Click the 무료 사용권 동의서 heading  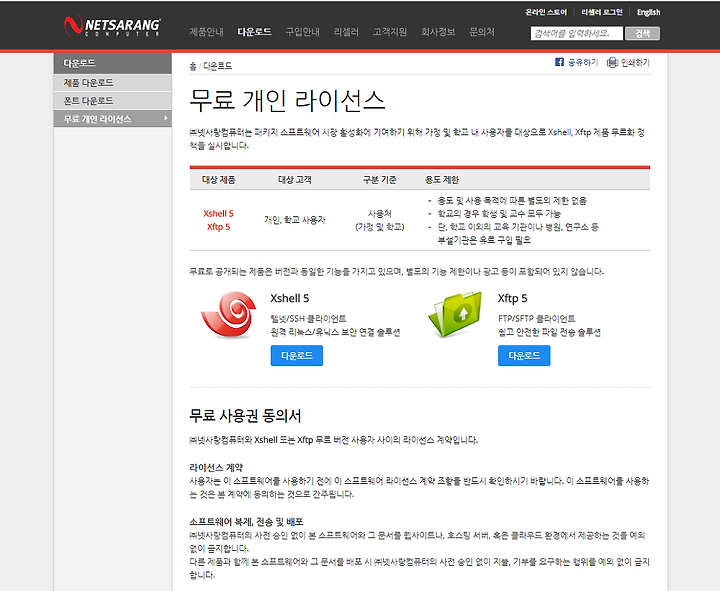pos(245,416)
